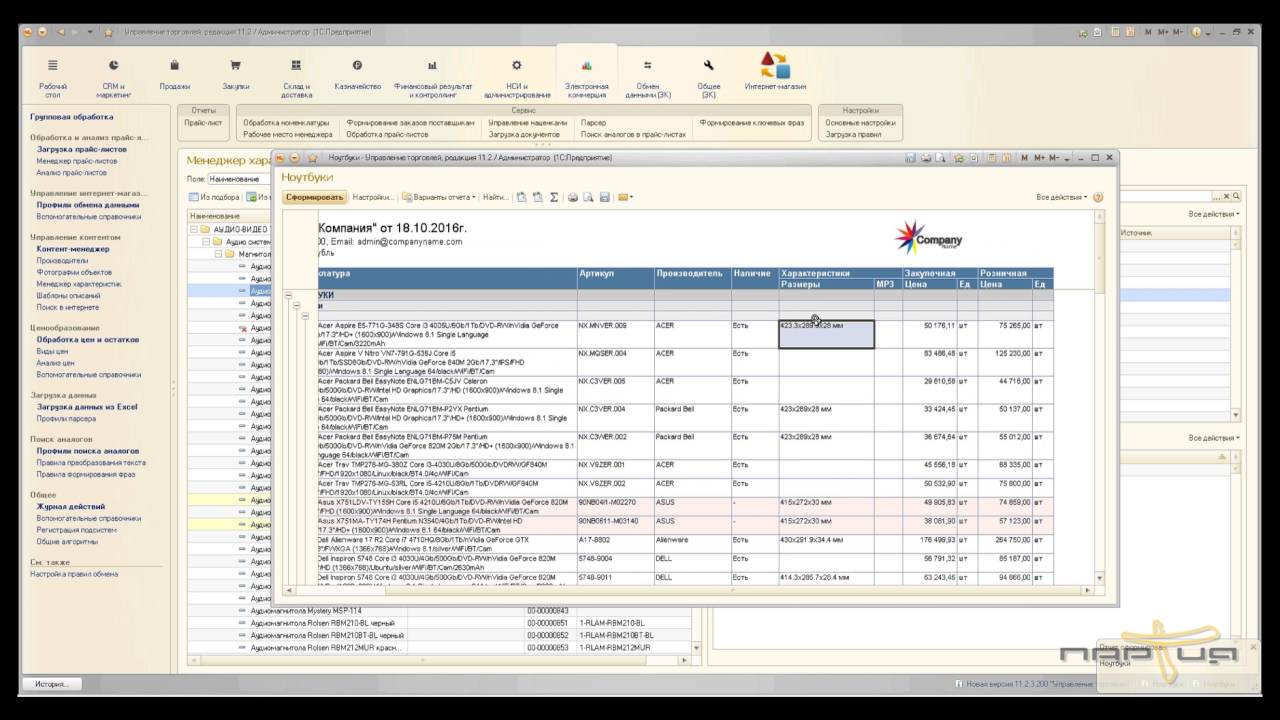Click the favorites star in main title bar

(x=108, y=32)
